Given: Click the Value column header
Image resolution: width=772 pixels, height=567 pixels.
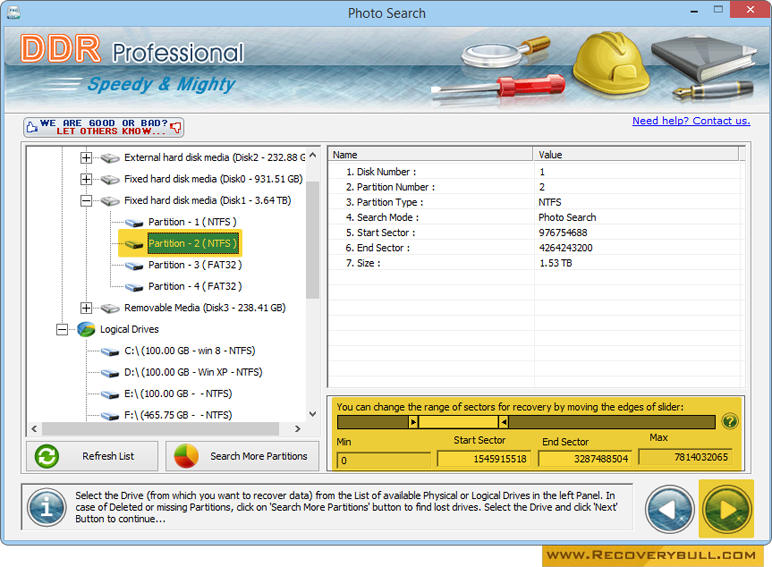Looking at the screenshot, I should [x=636, y=155].
